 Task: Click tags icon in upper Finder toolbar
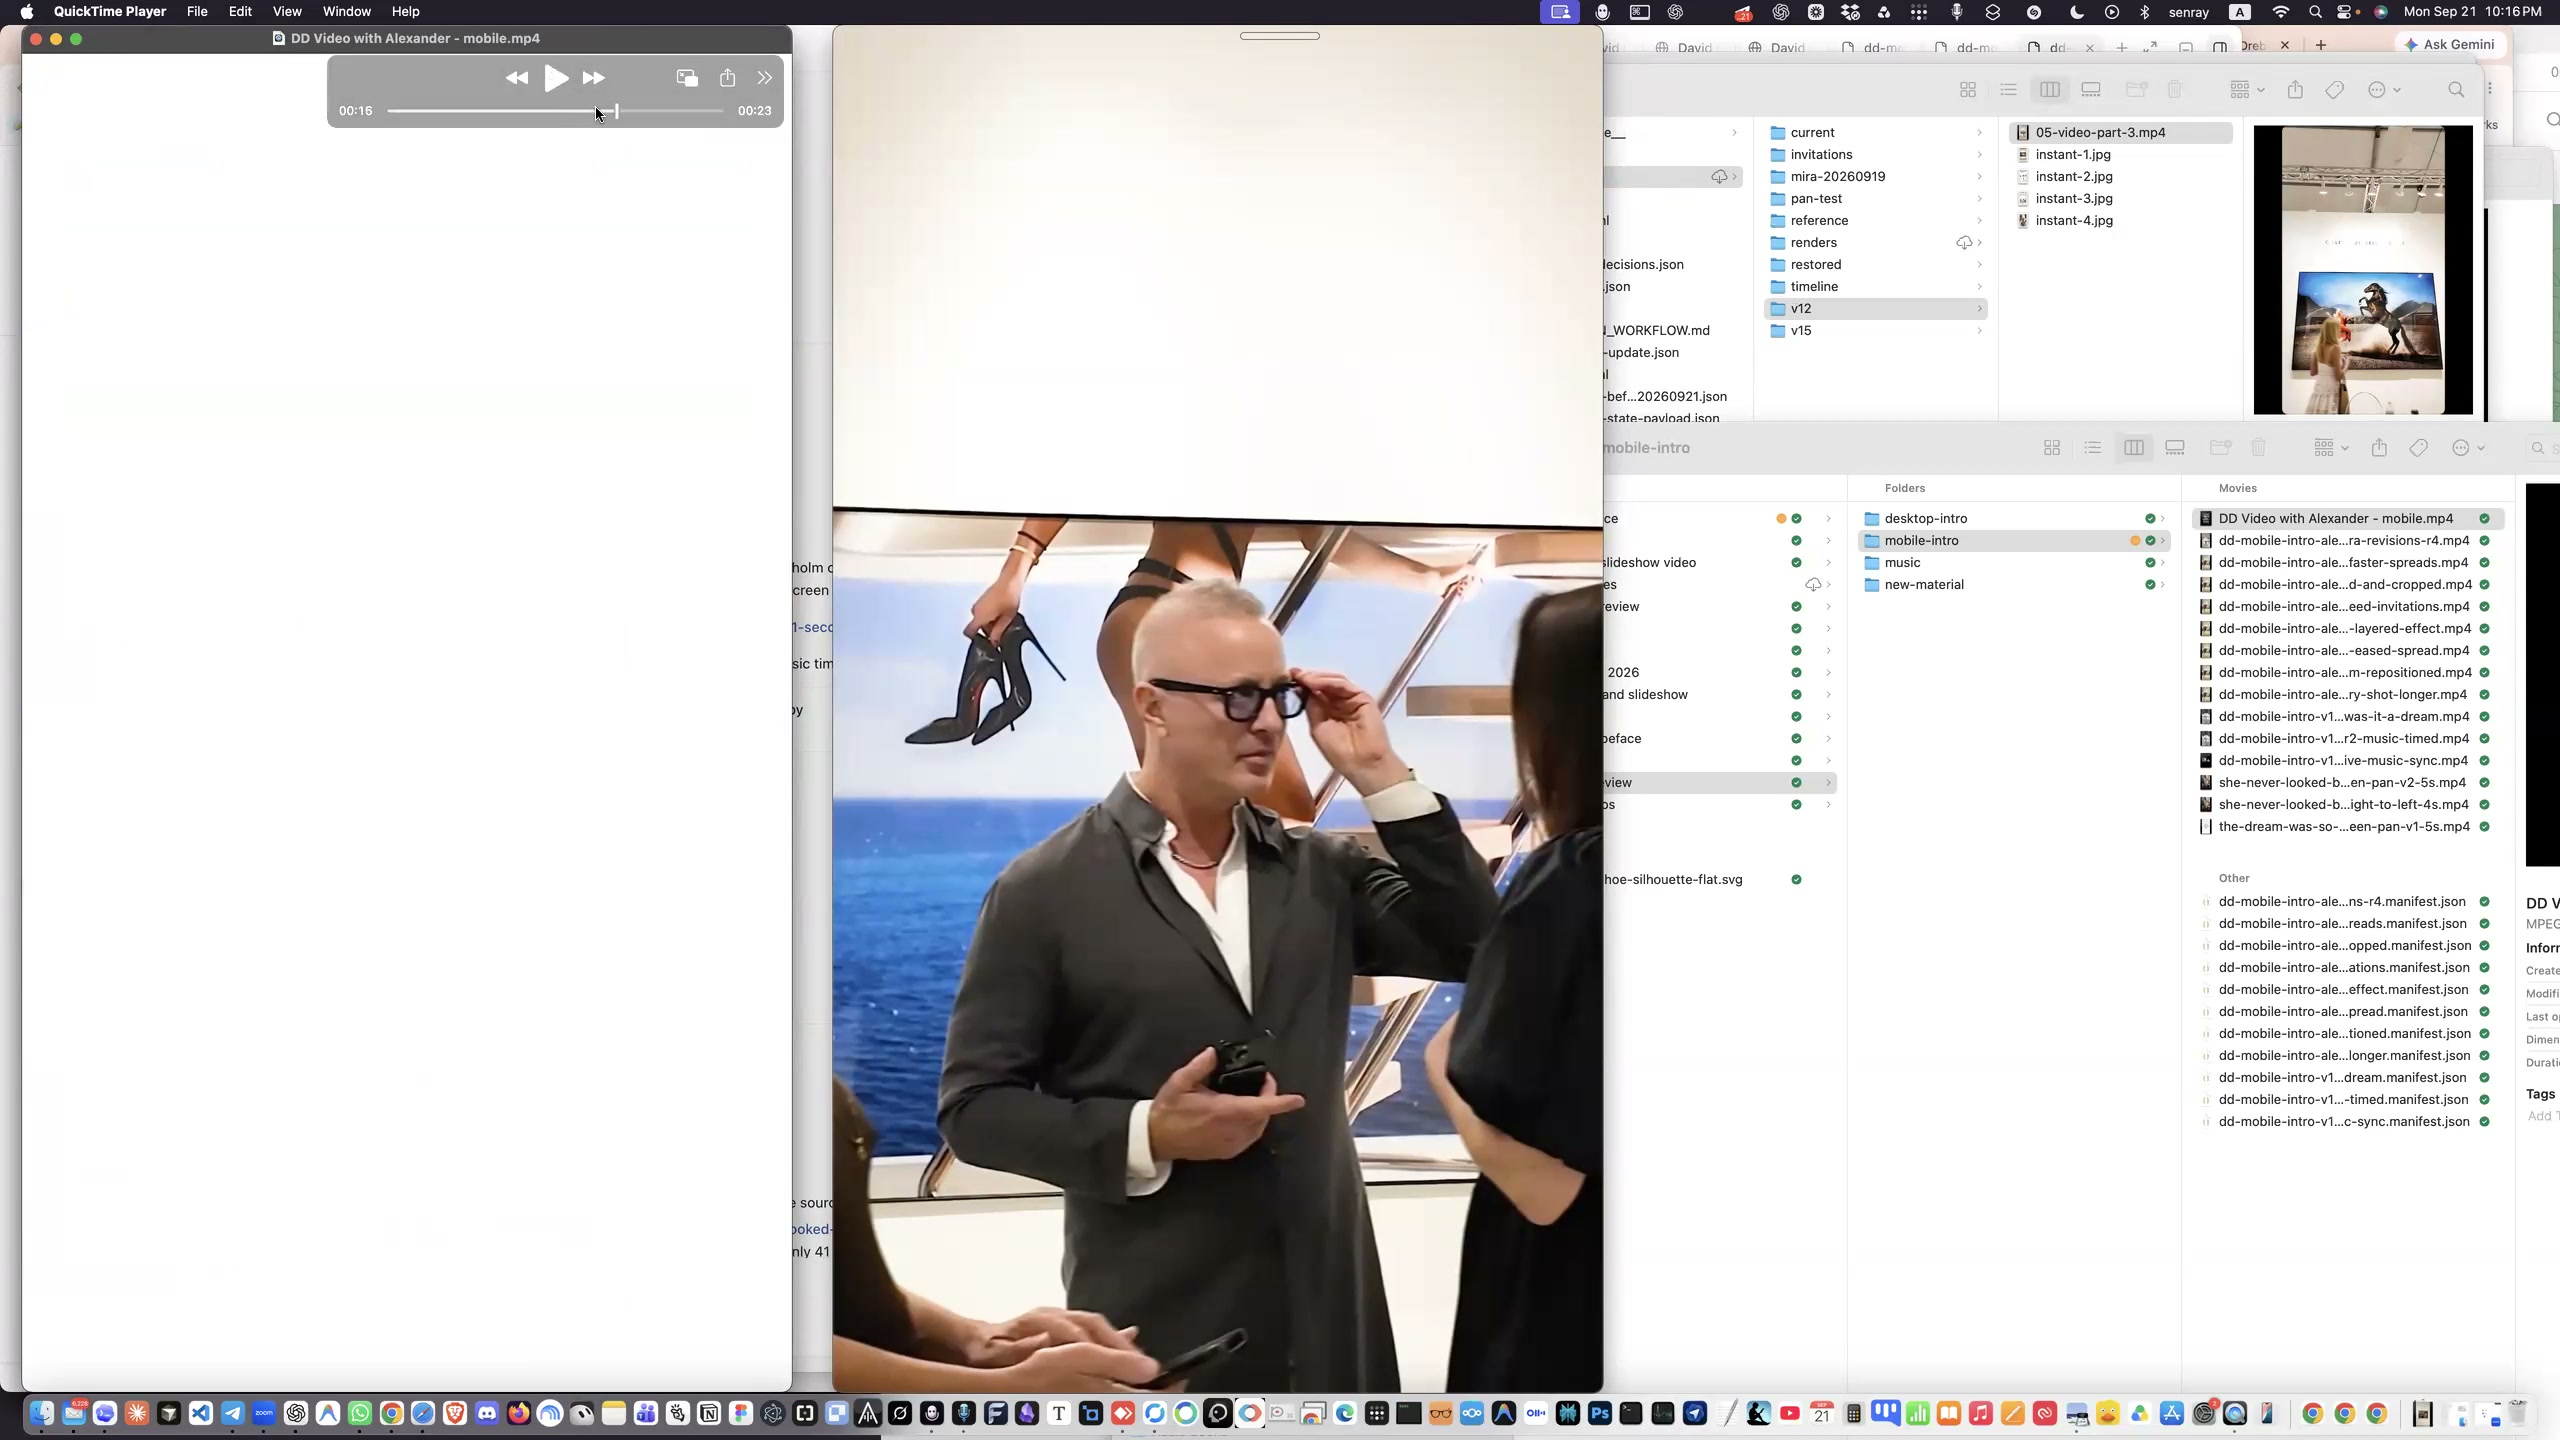pyautogui.click(x=2335, y=90)
